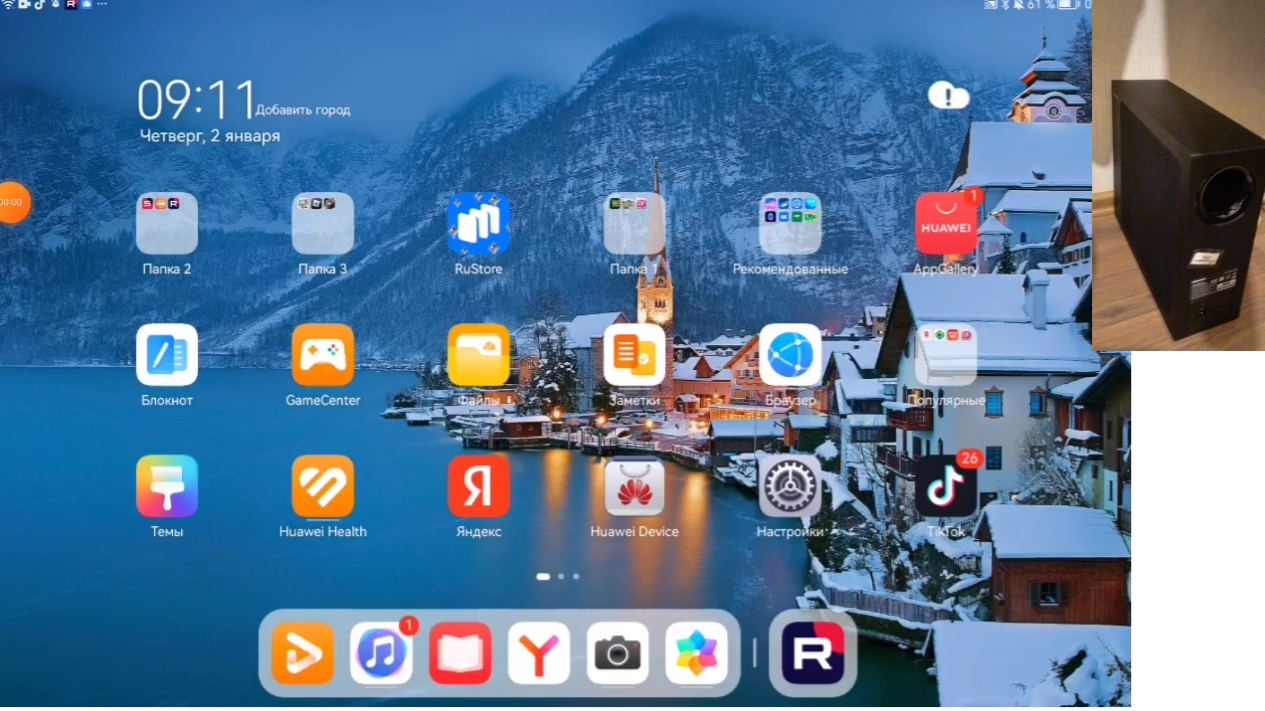
Task: Open the Темы themes app
Action: pyautogui.click(x=167, y=486)
